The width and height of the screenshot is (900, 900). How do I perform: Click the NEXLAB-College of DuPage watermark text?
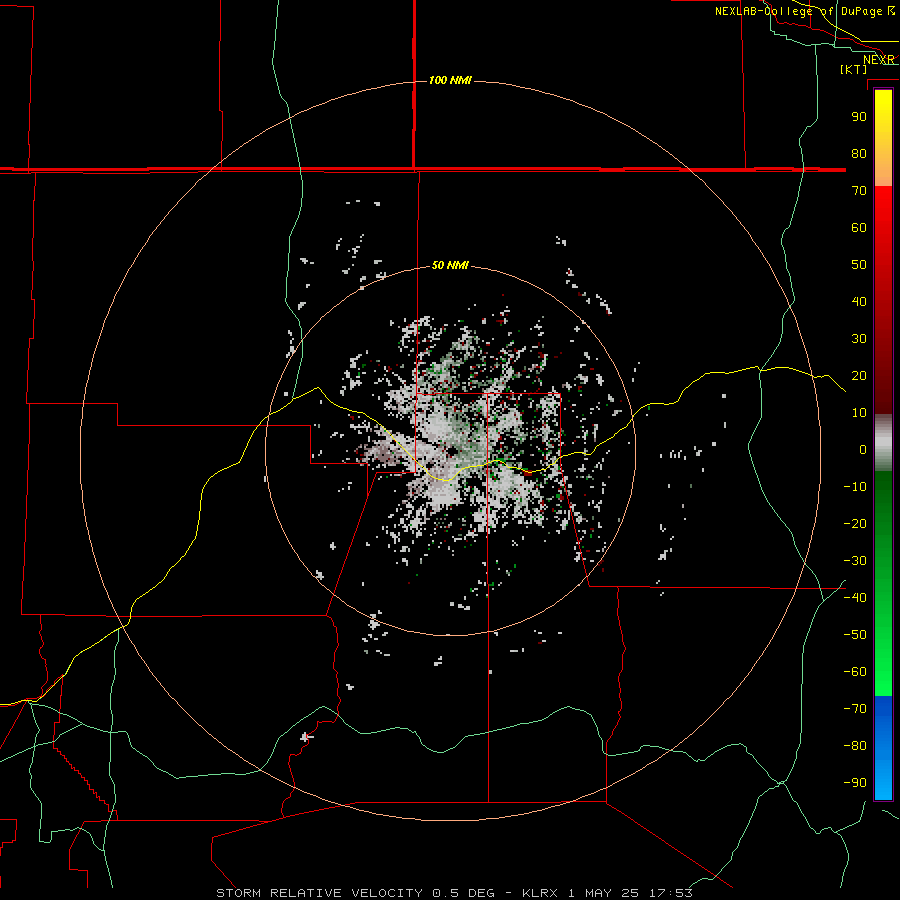pos(804,11)
